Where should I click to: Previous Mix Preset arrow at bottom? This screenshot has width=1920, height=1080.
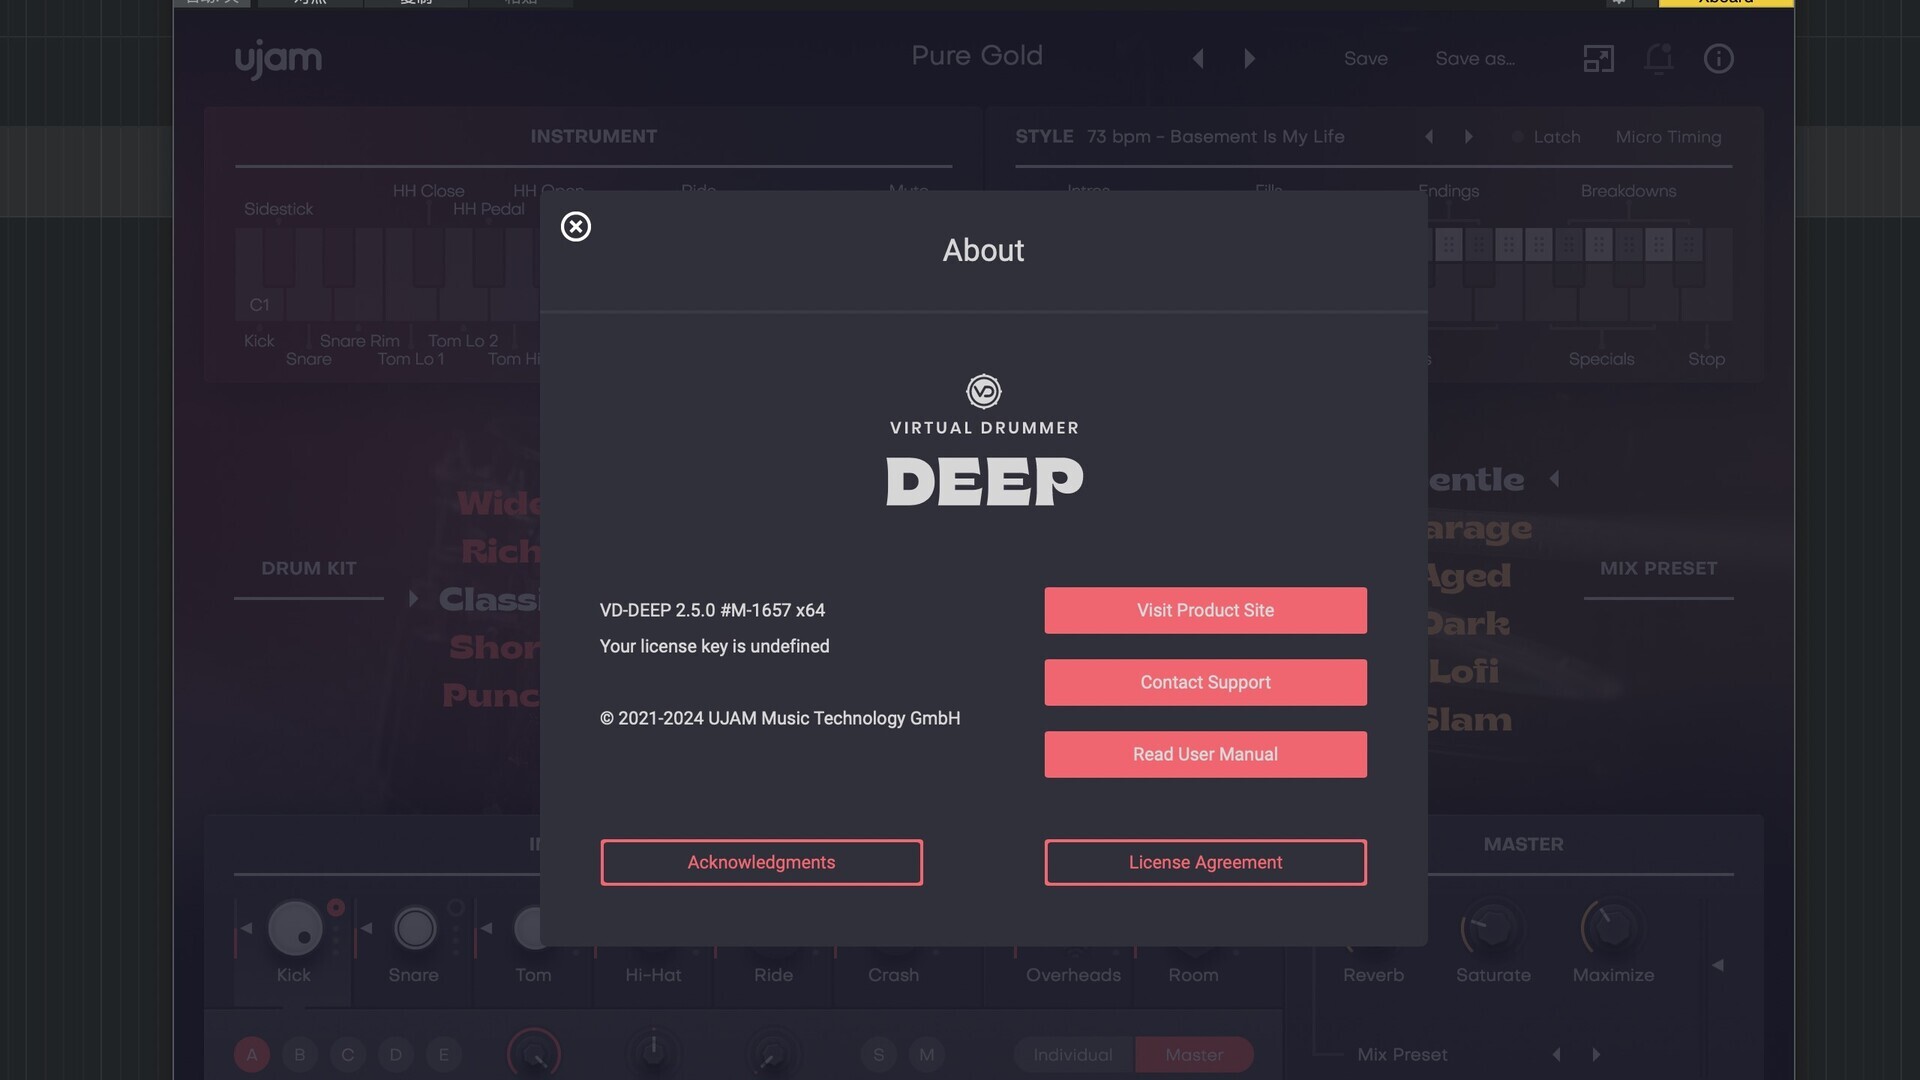coord(1556,1054)
